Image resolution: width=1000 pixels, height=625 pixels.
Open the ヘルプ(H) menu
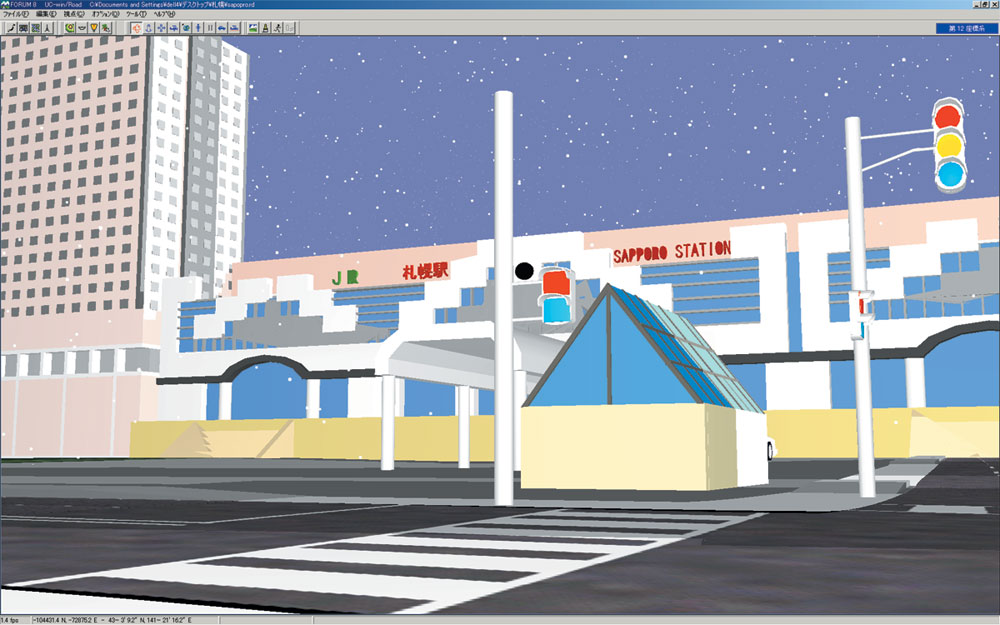(164, 14)
